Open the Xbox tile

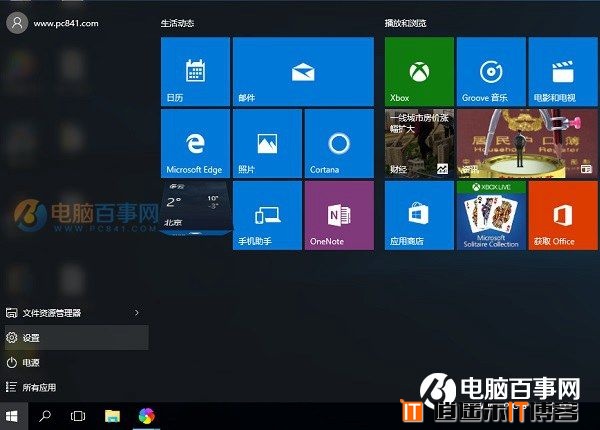tap(419, 71)
